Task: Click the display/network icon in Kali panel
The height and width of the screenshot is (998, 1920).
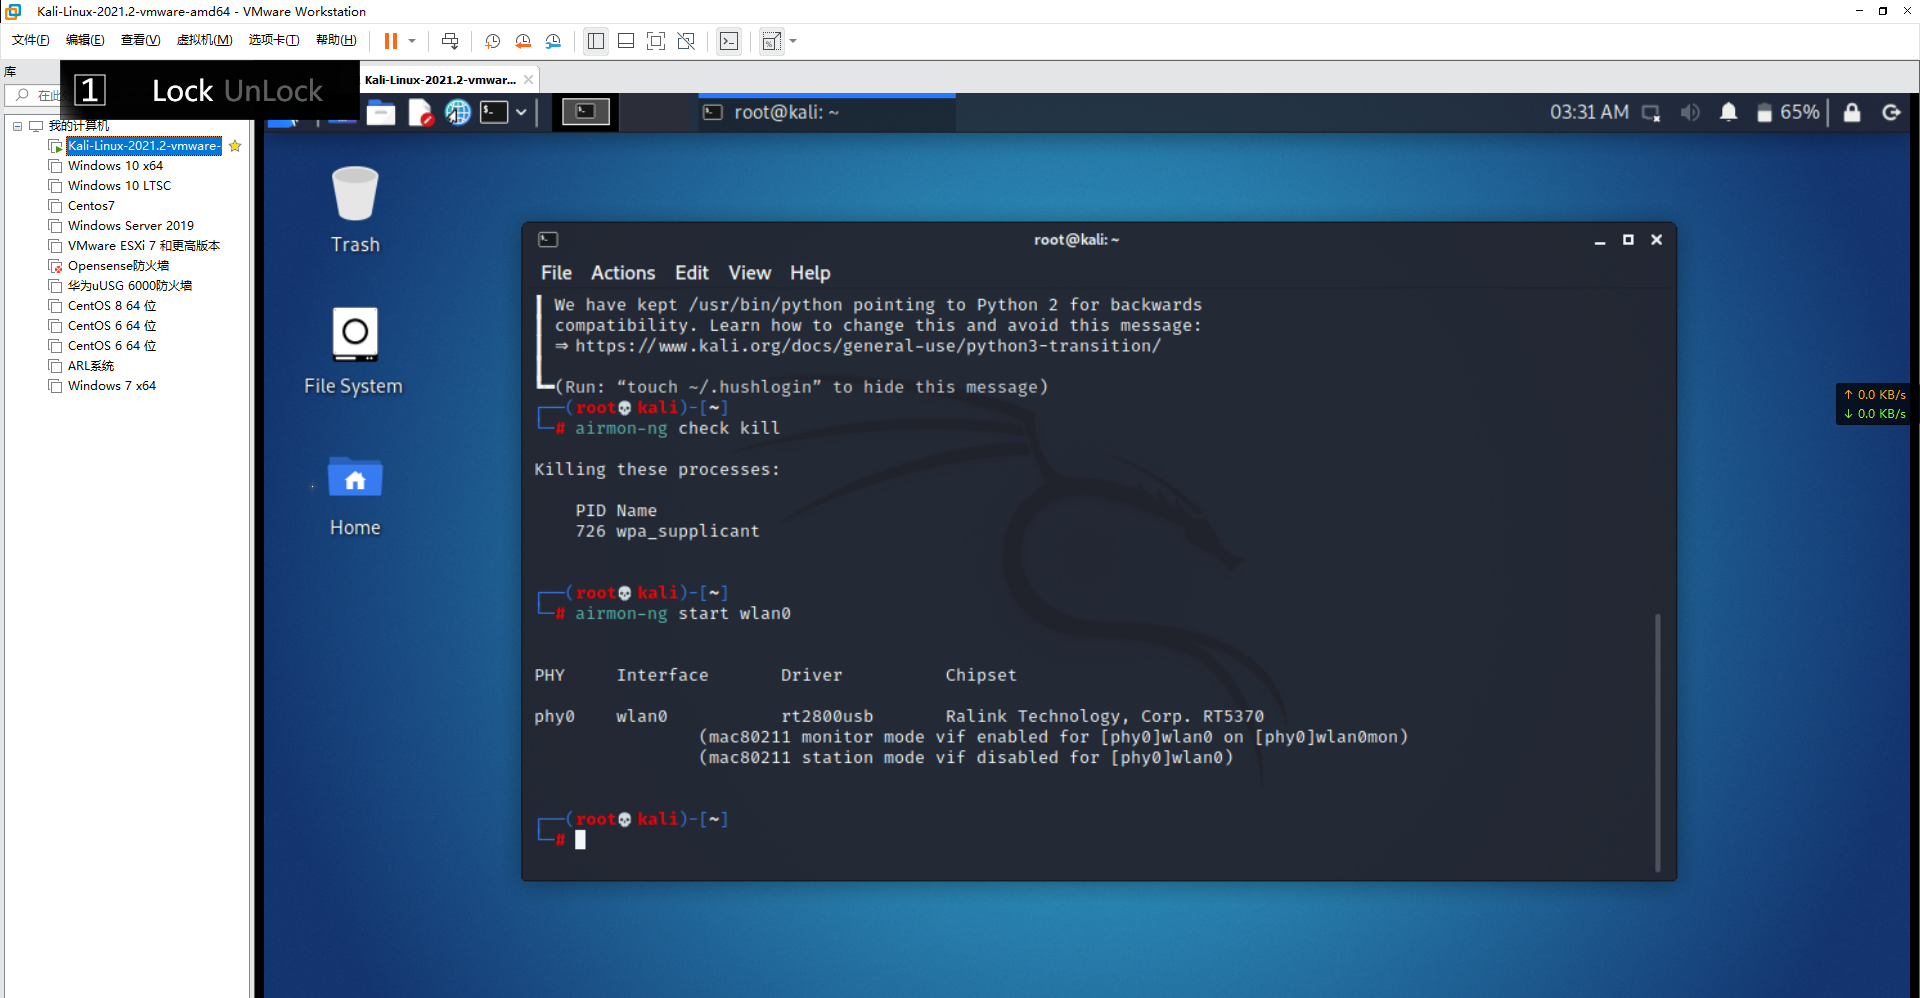Action: click(1651, 113)
